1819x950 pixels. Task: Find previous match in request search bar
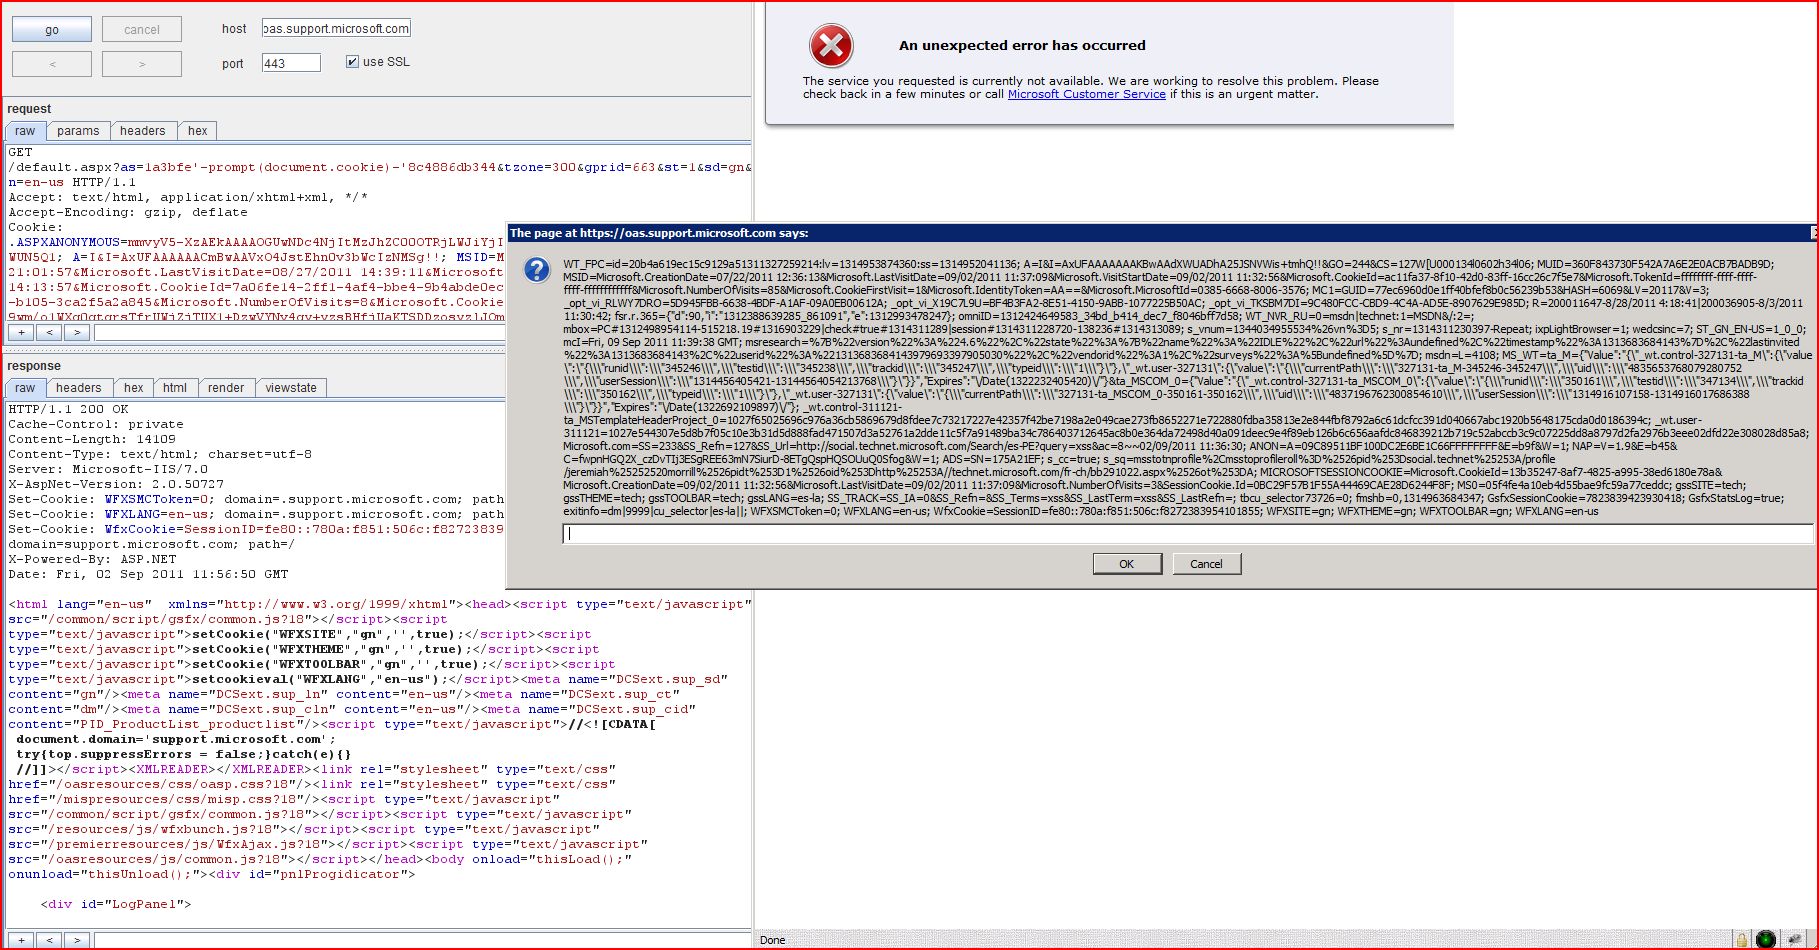pyautogui.click(x=49, y=332)
